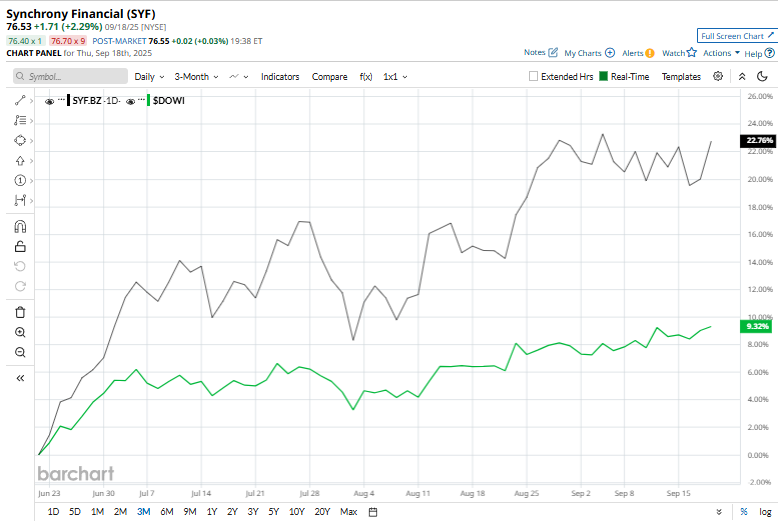Open the Help question mark icon
The width and height of the screenshot is (778, 528).
point(770,53)
